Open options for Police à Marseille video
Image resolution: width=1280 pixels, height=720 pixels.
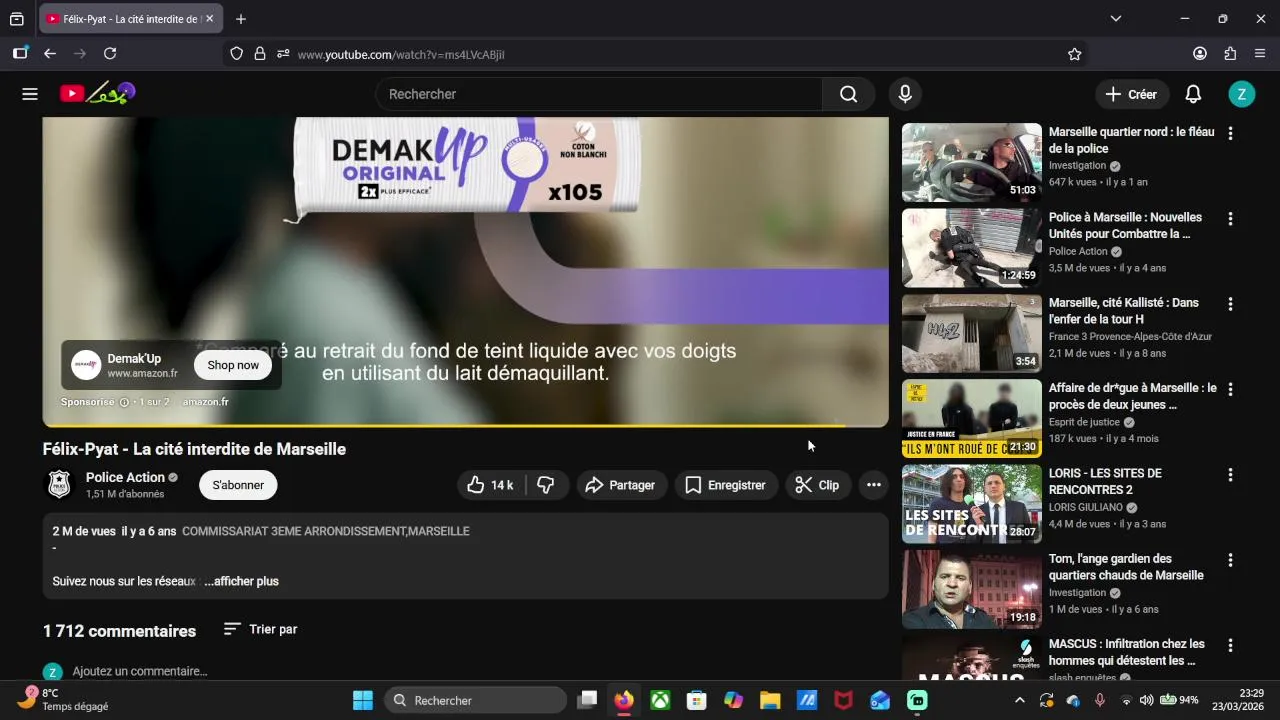(1230, 218)
